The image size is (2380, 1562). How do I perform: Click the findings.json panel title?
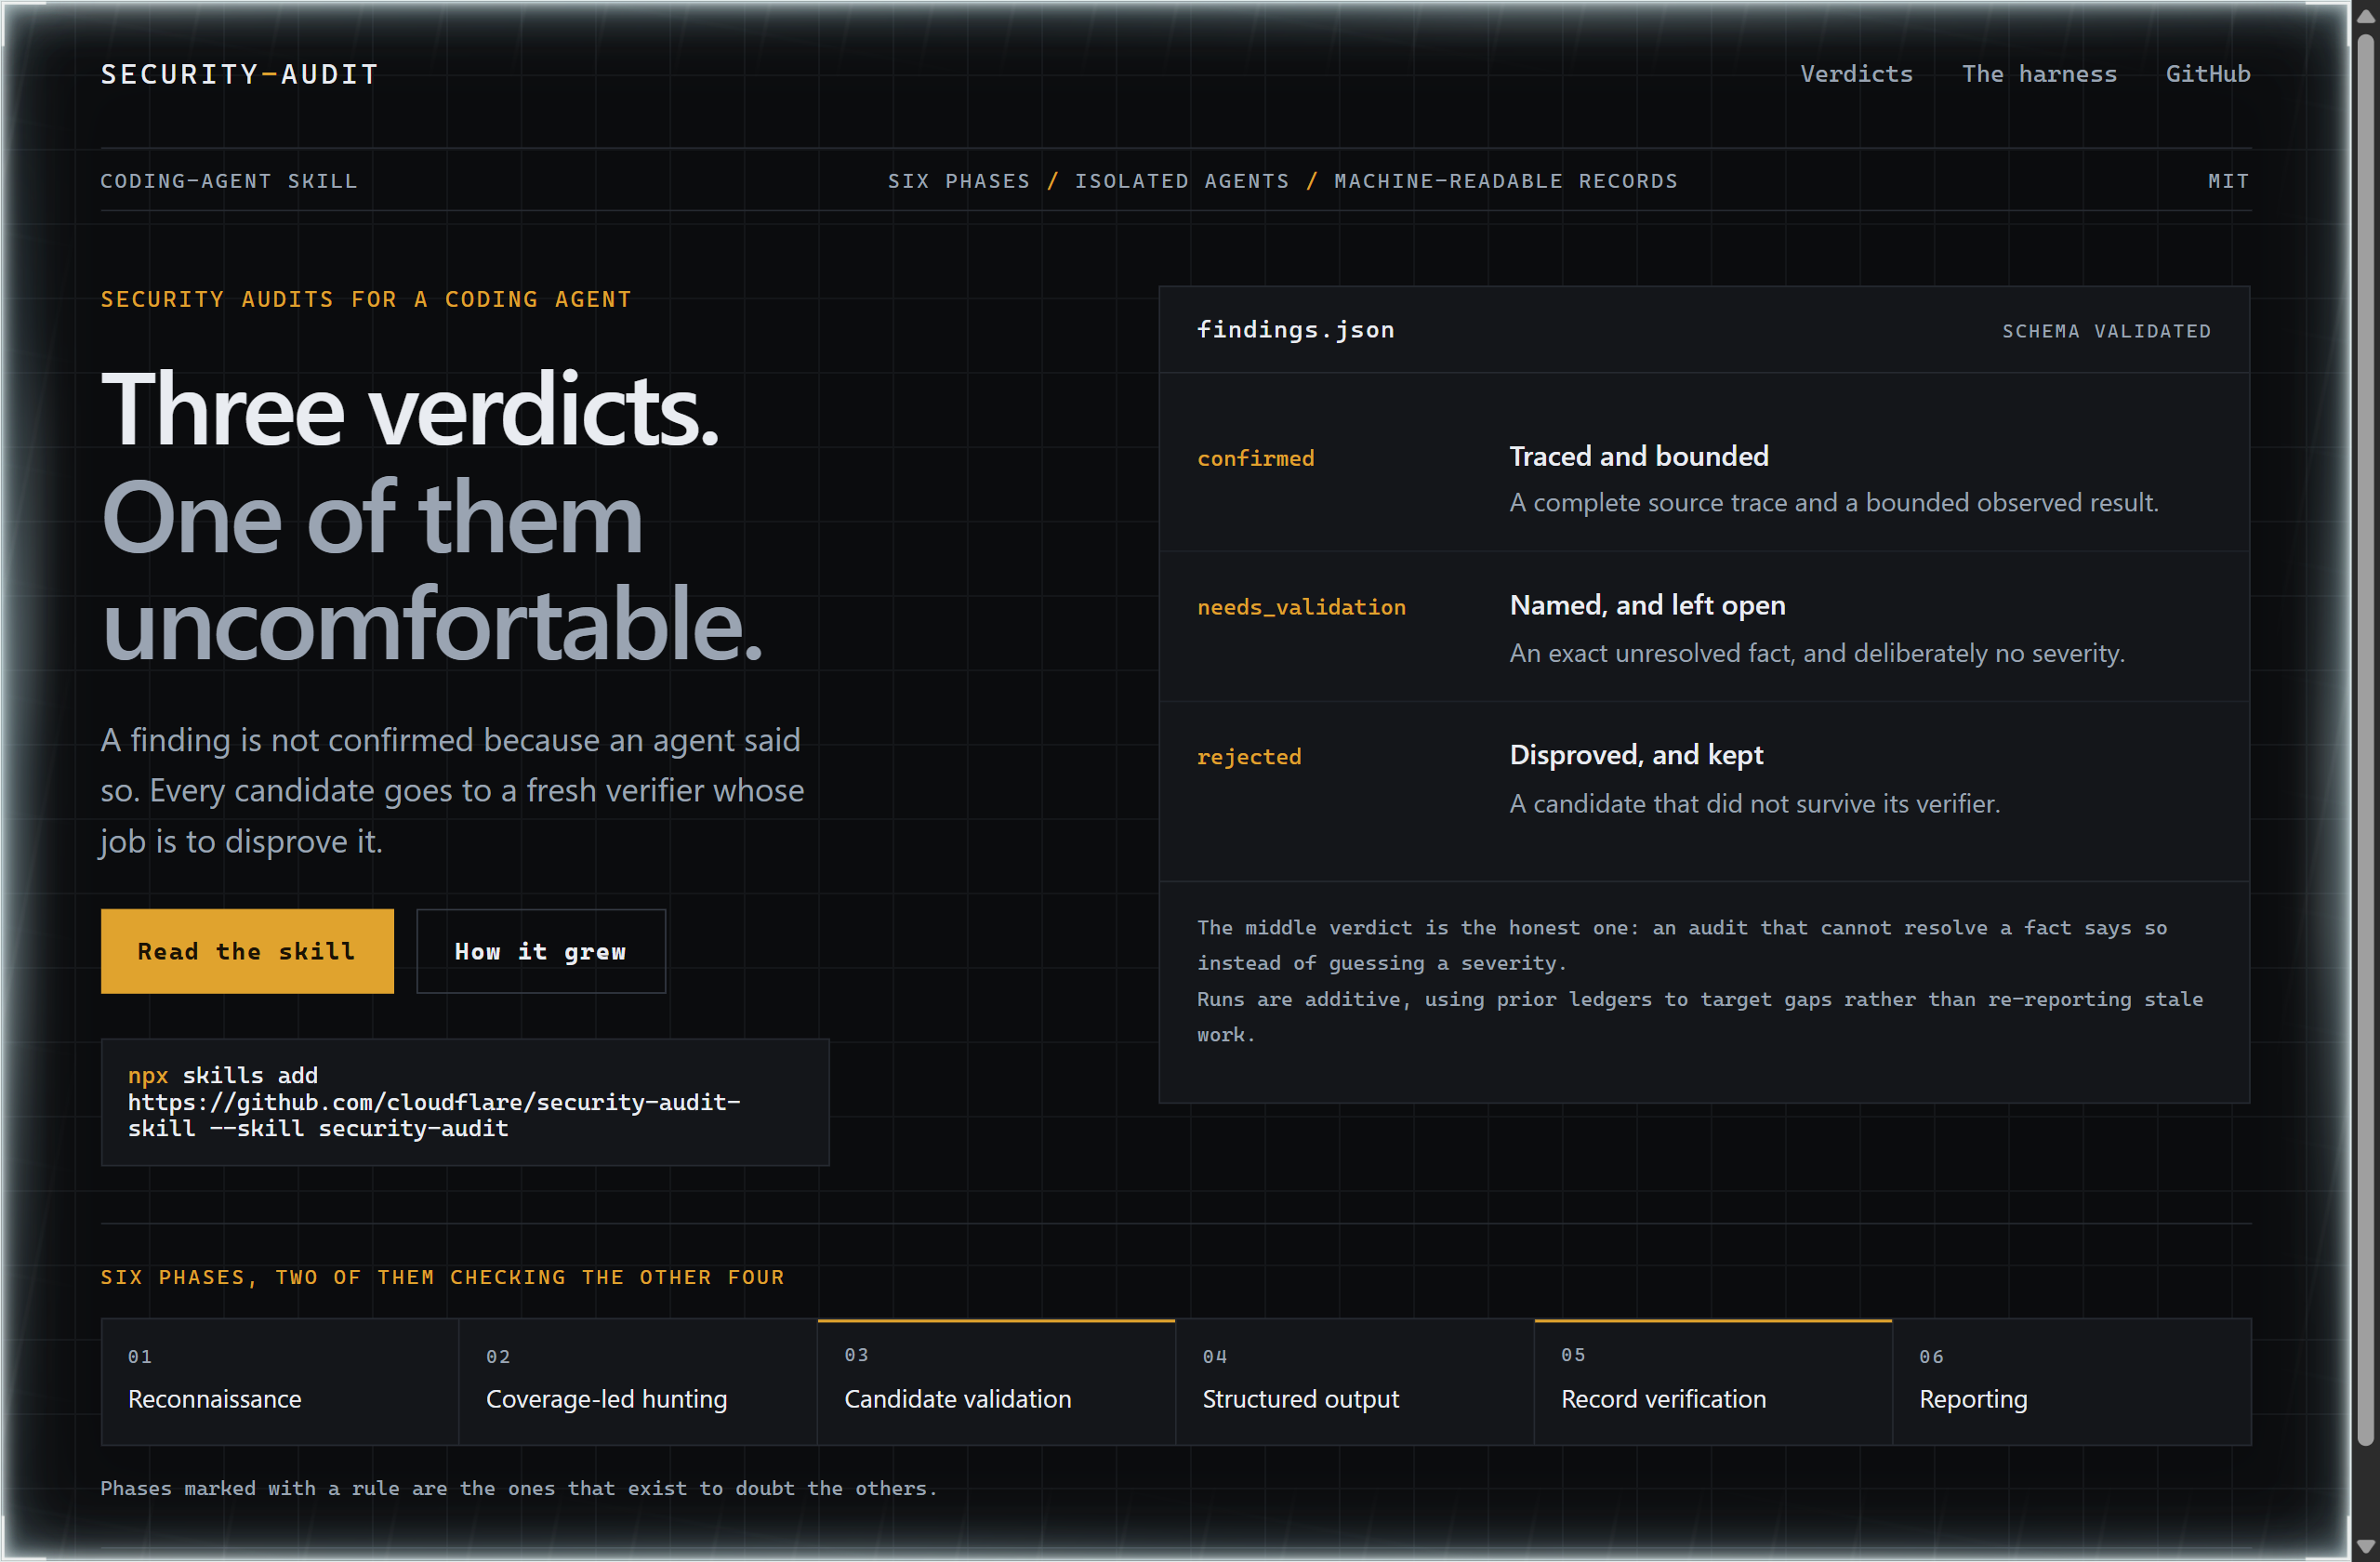click(1296, 330)
